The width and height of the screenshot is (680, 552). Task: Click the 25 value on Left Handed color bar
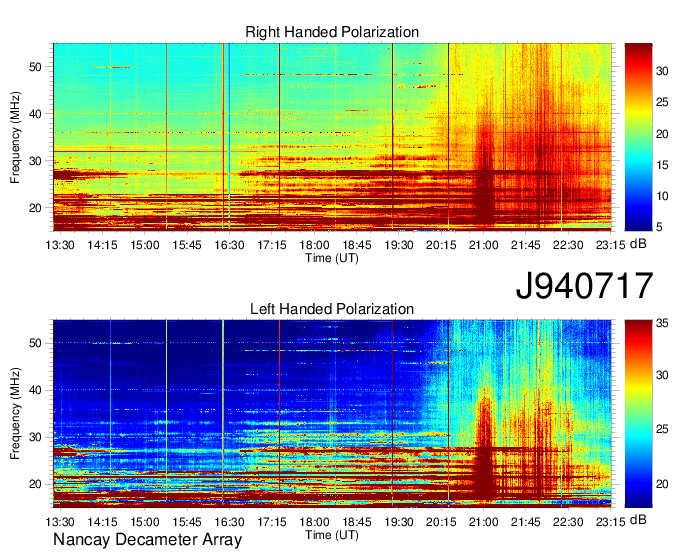click(x=662, y=429)
